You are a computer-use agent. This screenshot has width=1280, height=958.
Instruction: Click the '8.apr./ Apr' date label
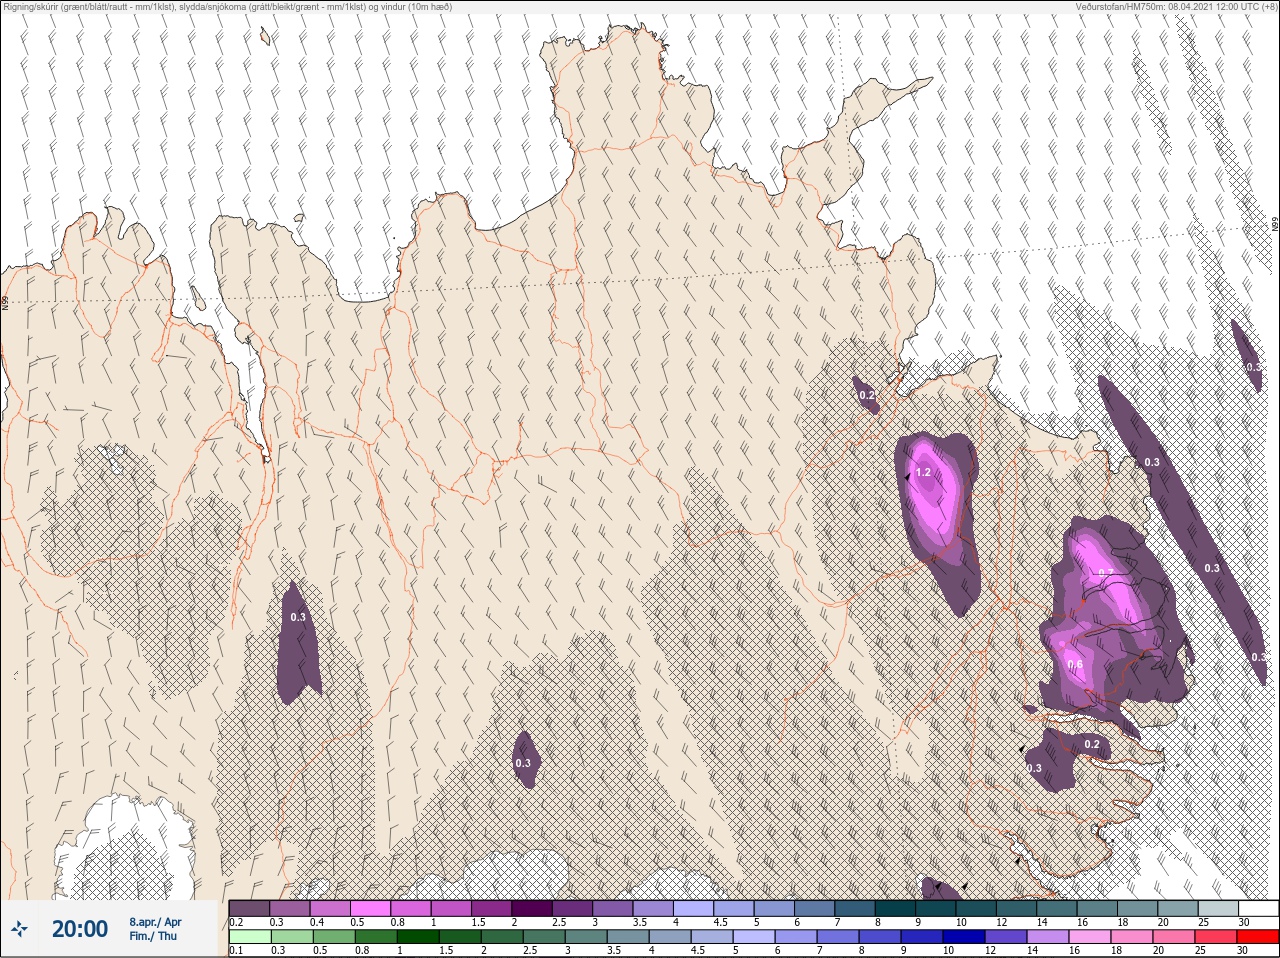pos(155,922)
